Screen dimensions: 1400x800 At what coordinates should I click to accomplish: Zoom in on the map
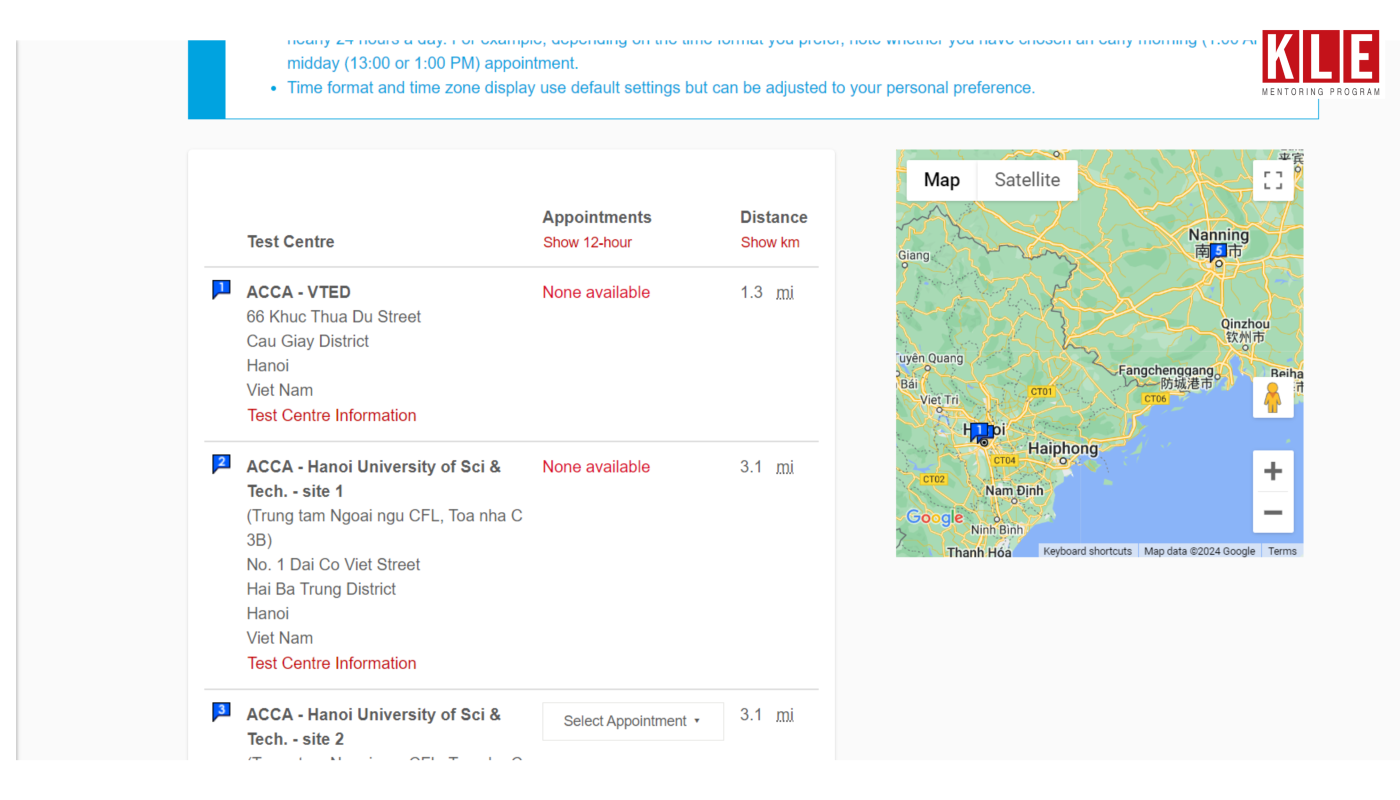[1273, 471]
